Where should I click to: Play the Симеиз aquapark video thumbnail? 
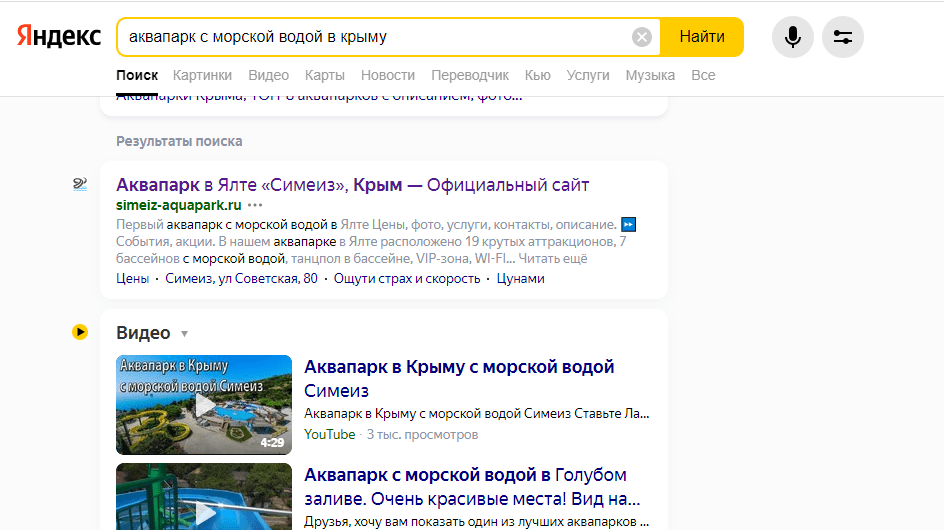pos(204,404)
